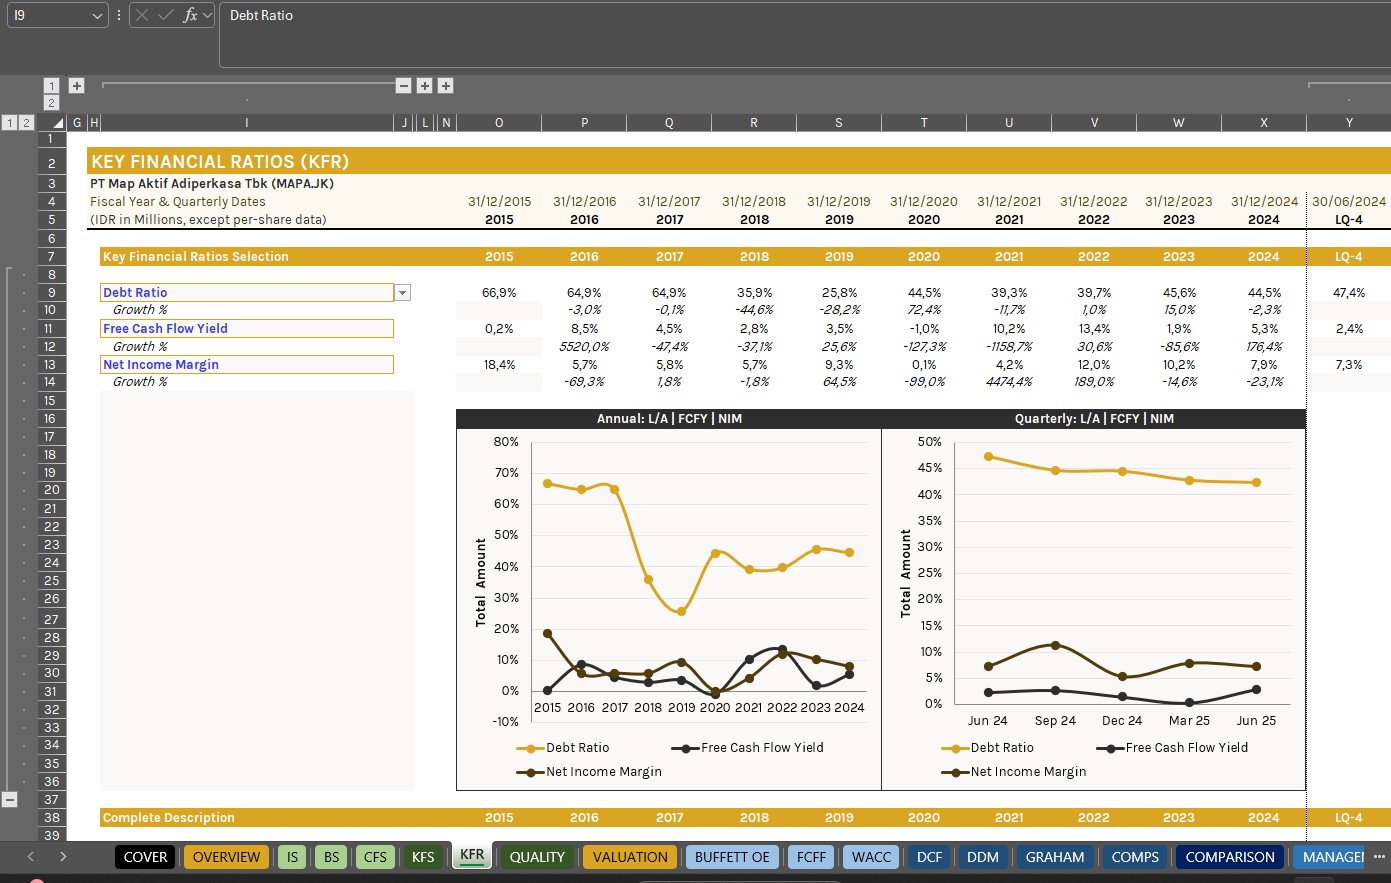Open the DCF sheet tab
Screen dimensions: 1391x883
[x=928, y=857]
